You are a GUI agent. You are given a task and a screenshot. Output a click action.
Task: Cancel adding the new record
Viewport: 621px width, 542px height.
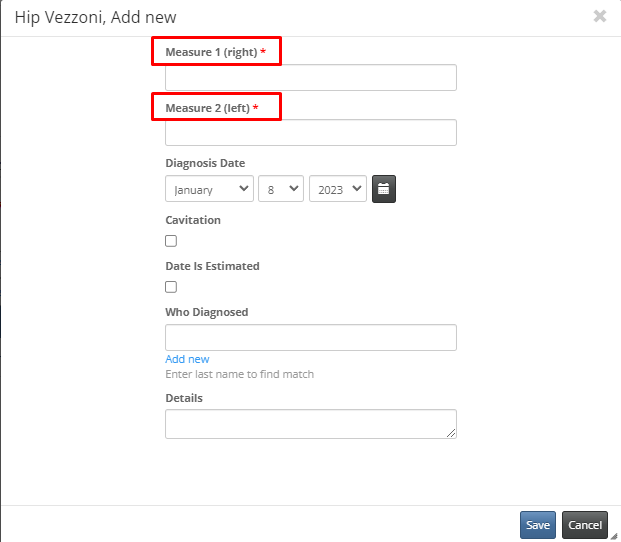pos(585,525)
